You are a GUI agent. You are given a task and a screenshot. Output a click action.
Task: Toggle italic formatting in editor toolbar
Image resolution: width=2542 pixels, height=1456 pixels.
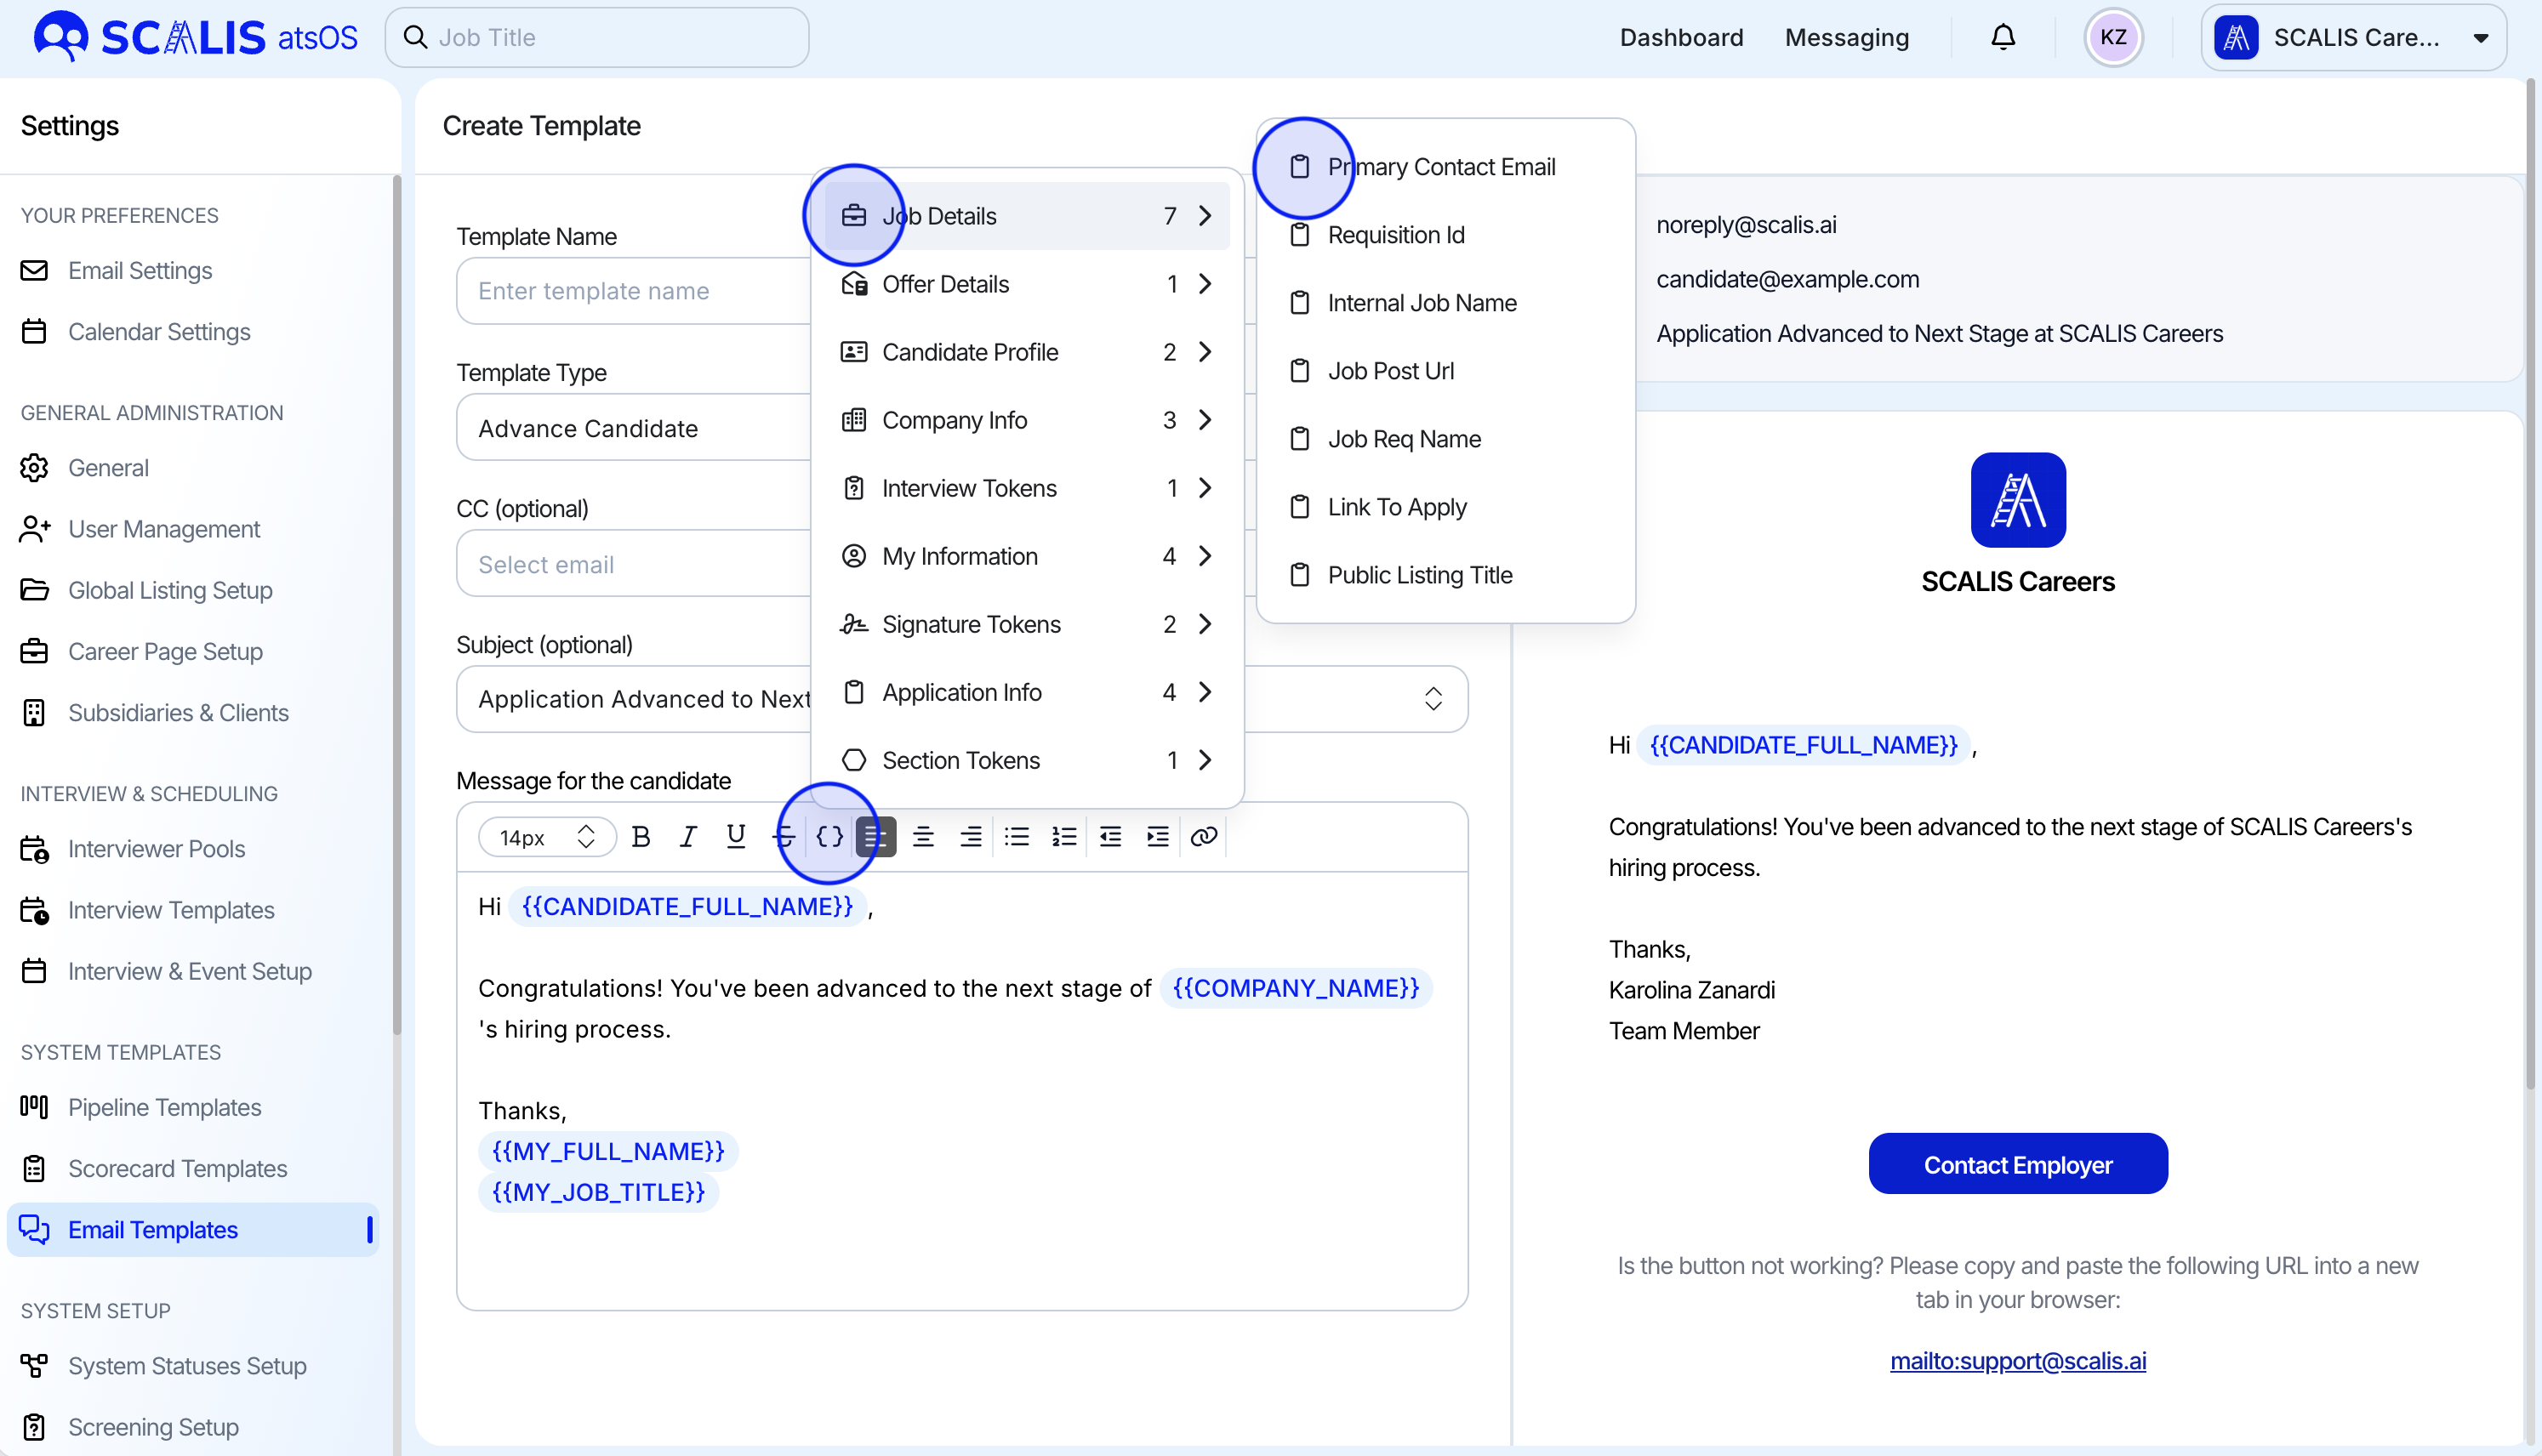point(688,837)
